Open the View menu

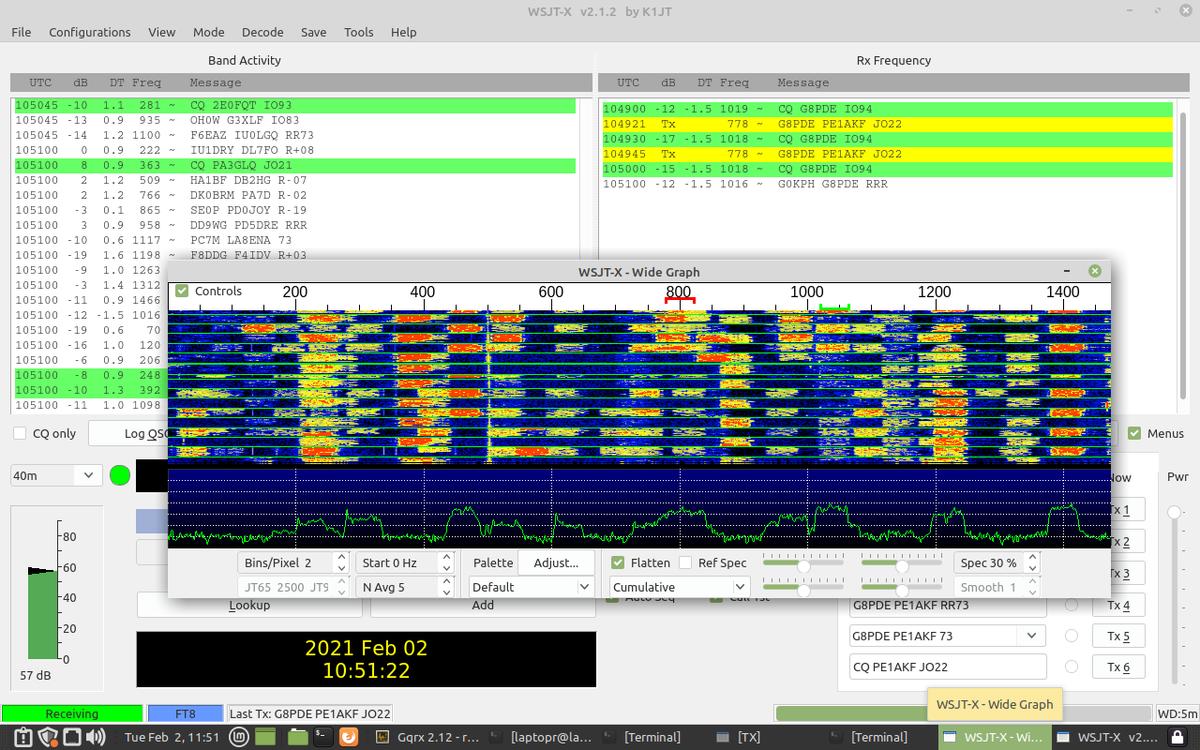(162, 32)
